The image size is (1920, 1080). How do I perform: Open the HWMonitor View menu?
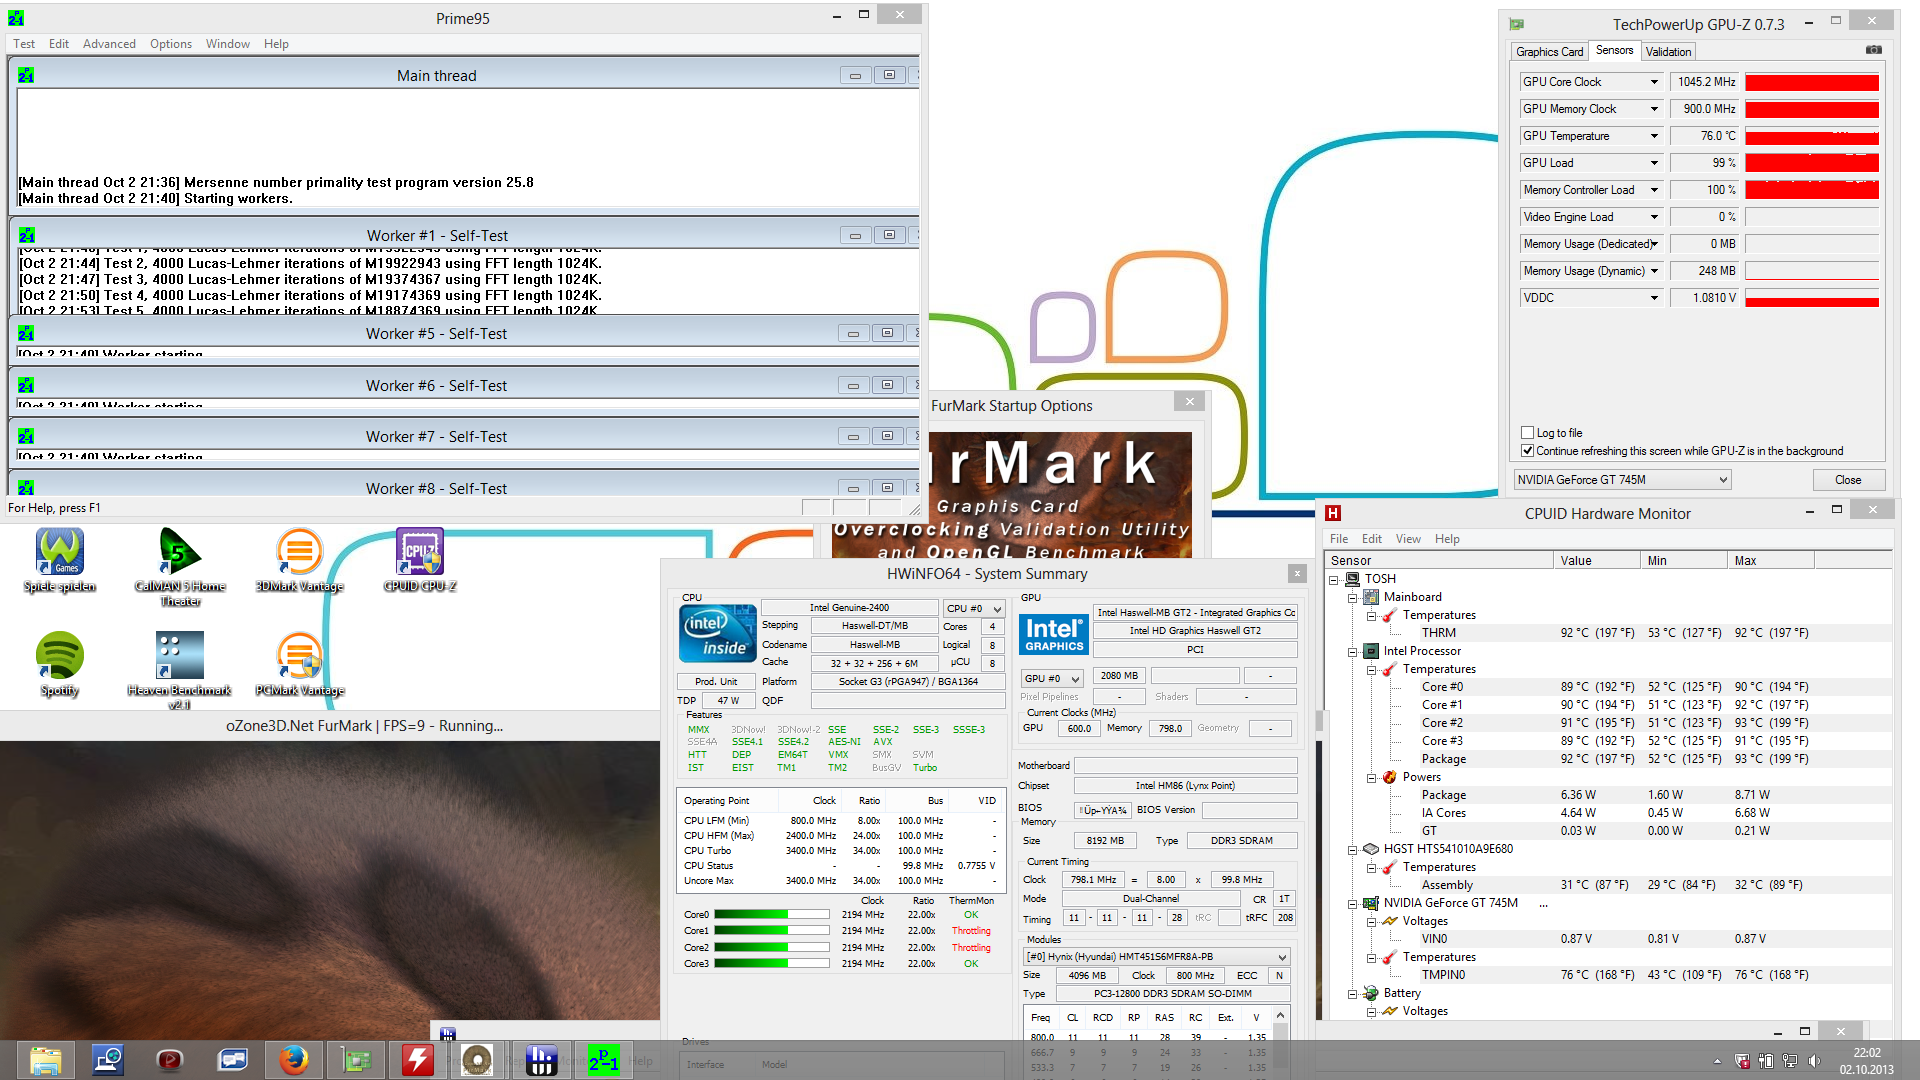pos(1408,539)
